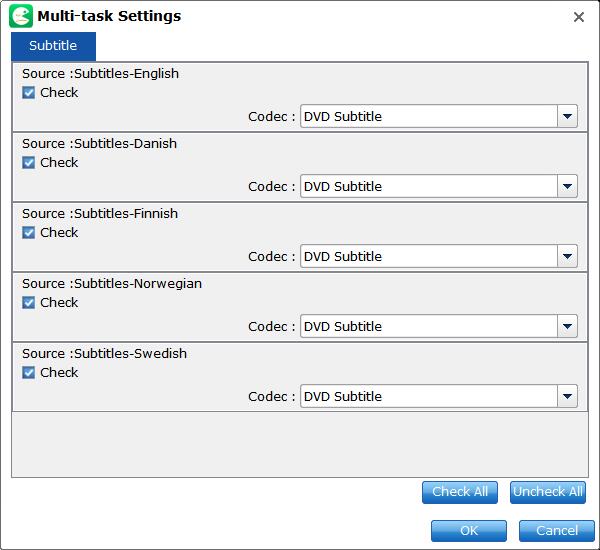Click the Uncheck All button
This screenshot has width=600, height=550.
coord(548,492)
